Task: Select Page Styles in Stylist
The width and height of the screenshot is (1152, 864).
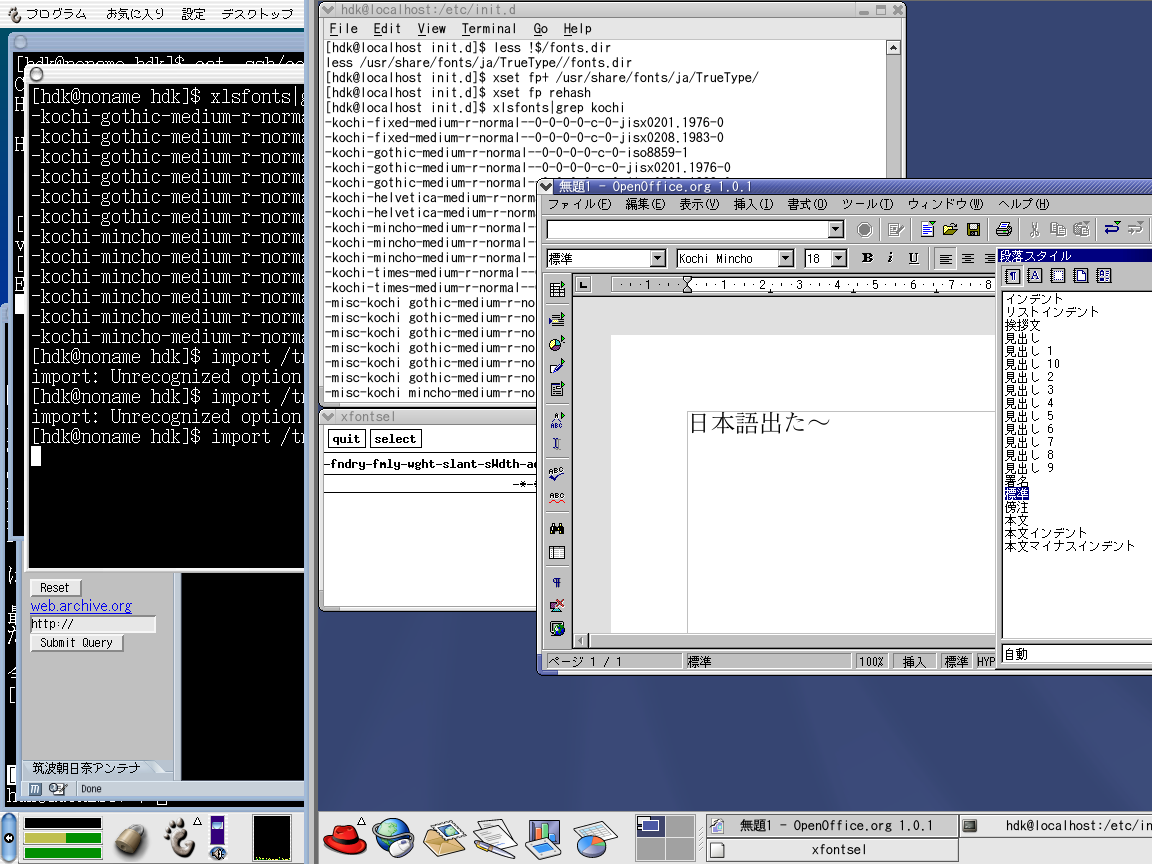Action: click(1080, 276)
